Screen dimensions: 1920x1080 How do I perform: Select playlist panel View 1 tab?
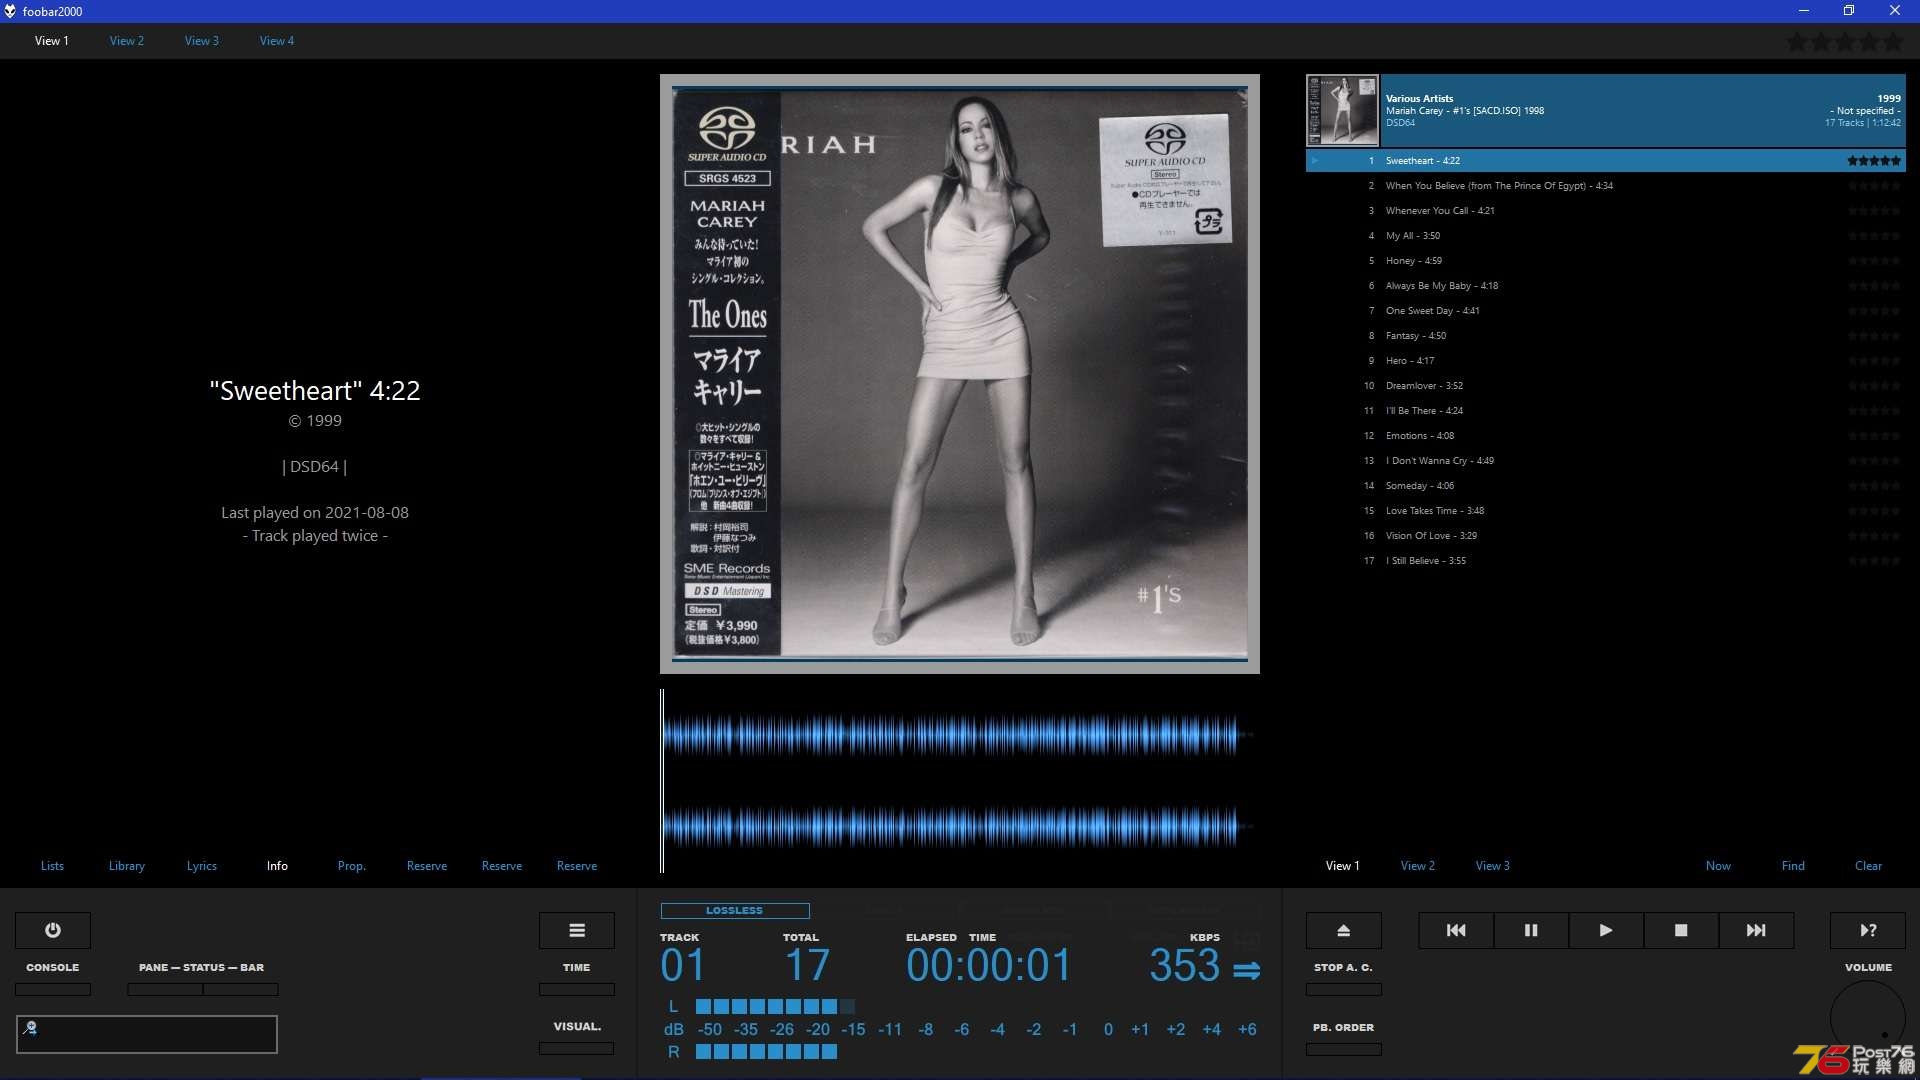click(1343, 866)
